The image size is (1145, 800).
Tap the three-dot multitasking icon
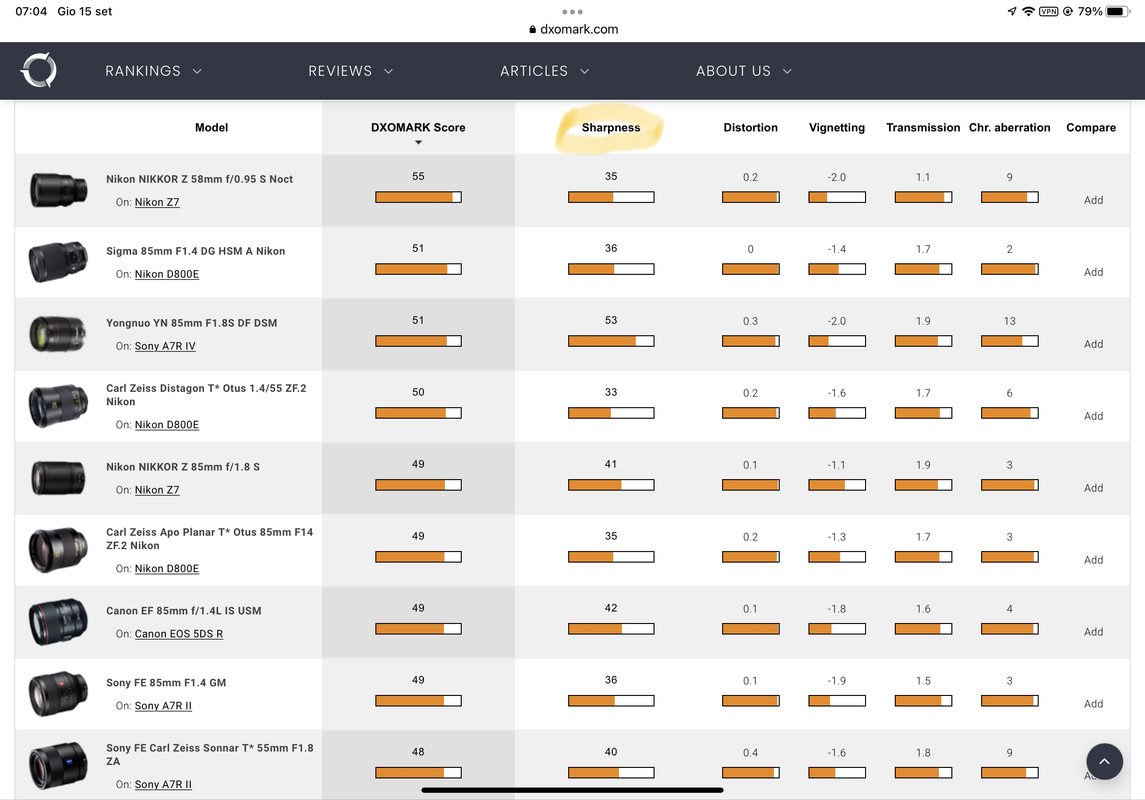(572, 12)
